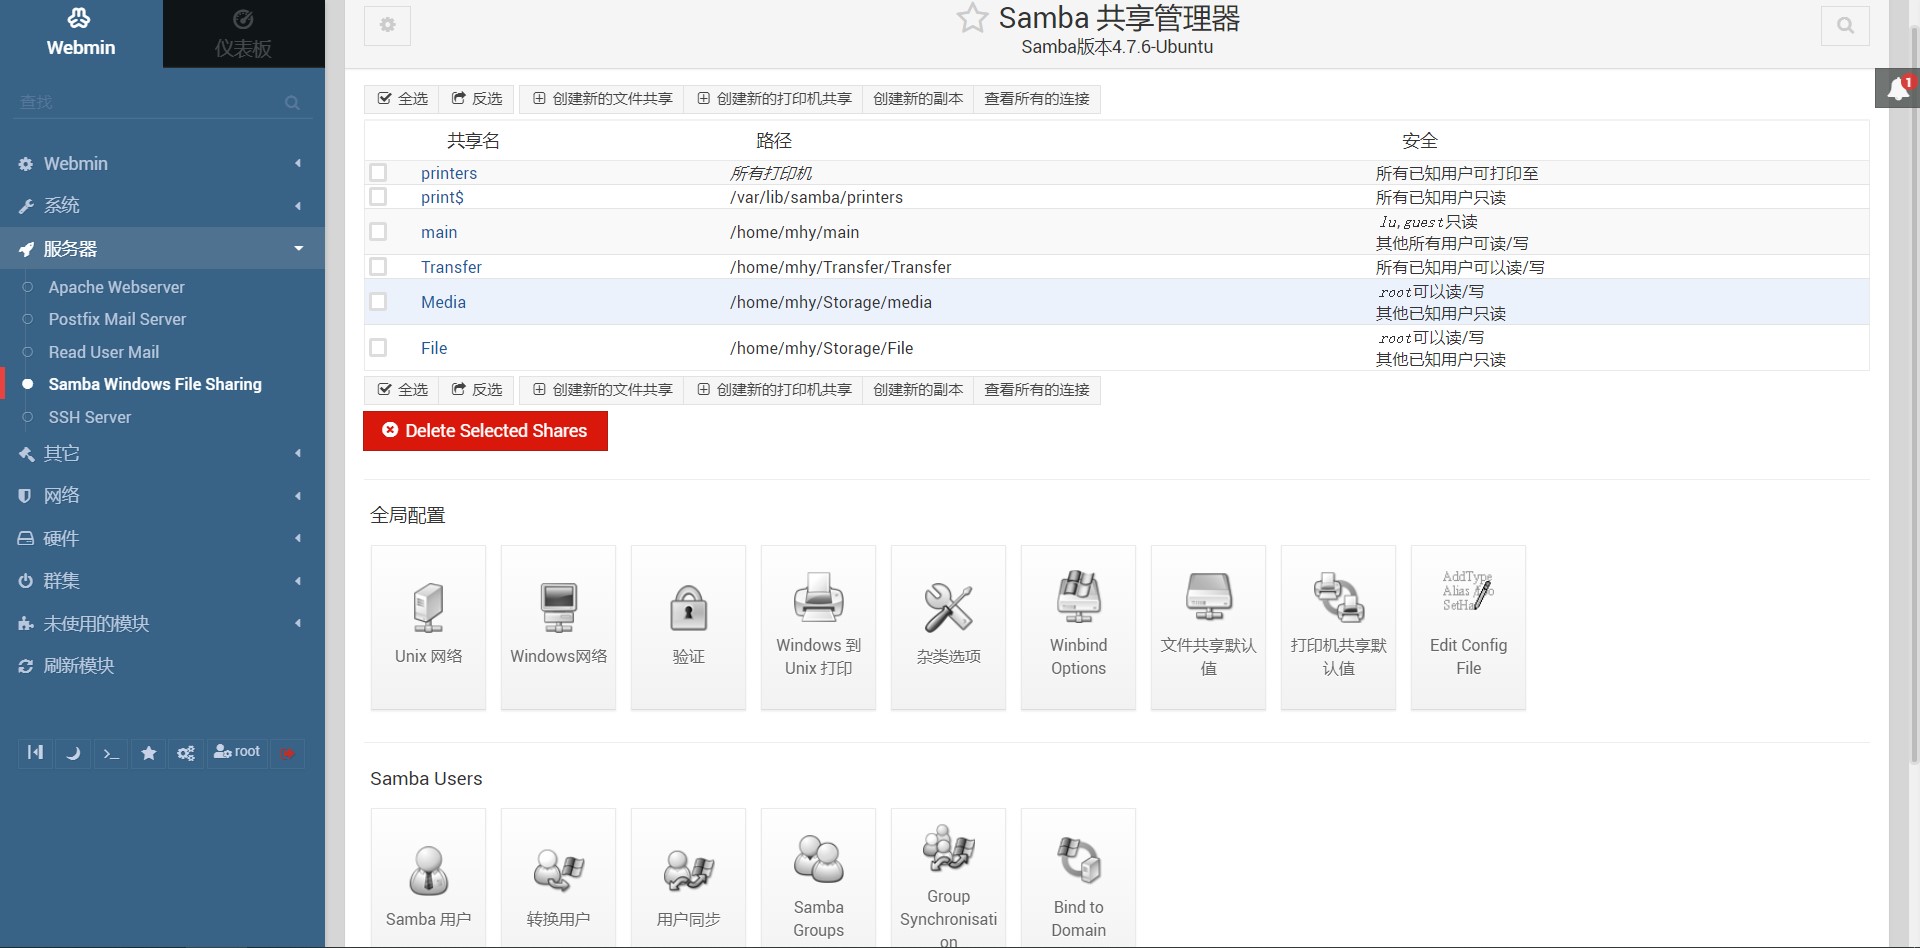Open the Samba Groups icon

pyautogui.click(x=818, y=878)
